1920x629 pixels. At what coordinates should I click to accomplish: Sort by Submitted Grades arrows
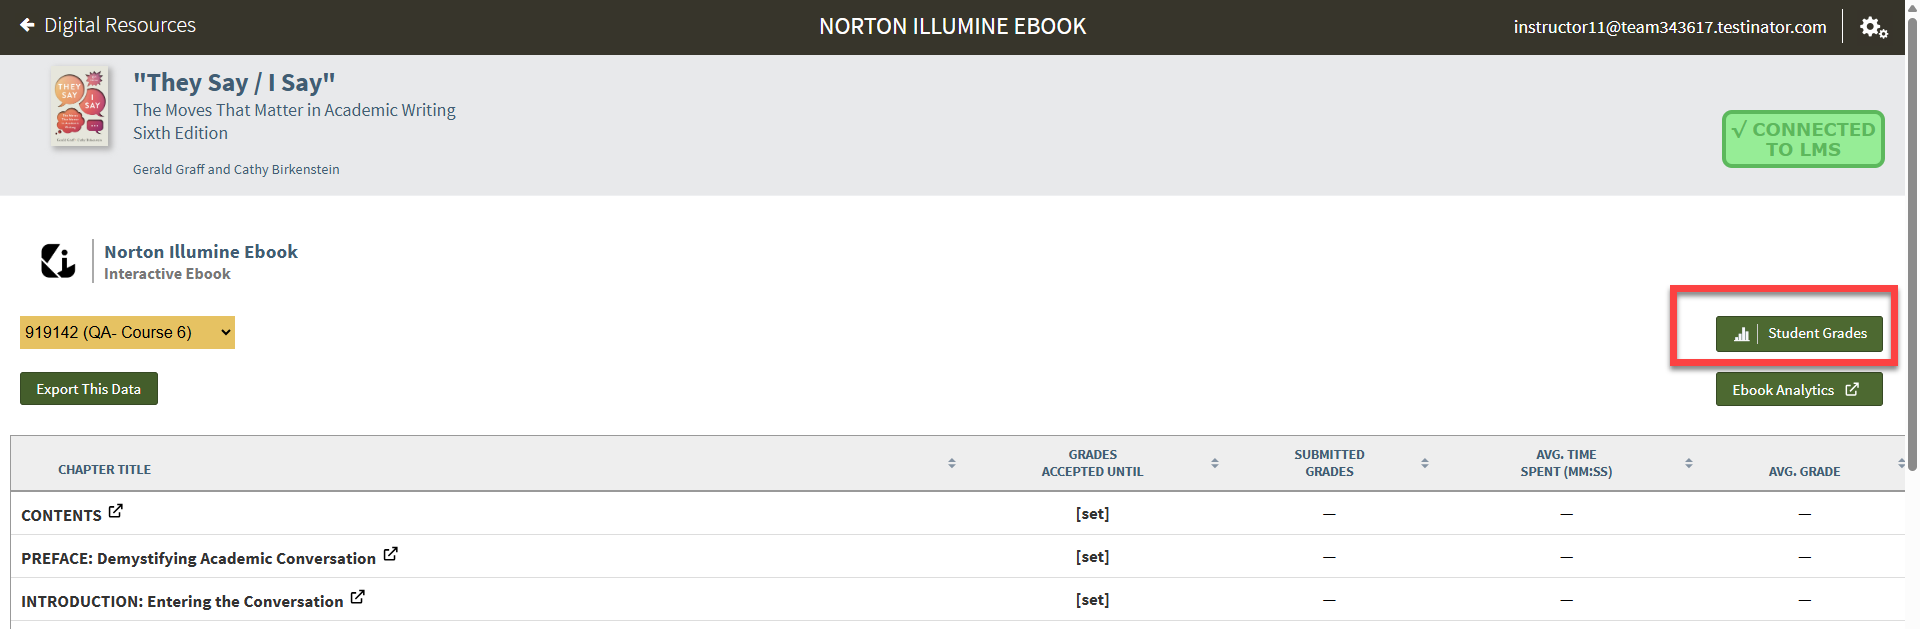click(1425, 463)
